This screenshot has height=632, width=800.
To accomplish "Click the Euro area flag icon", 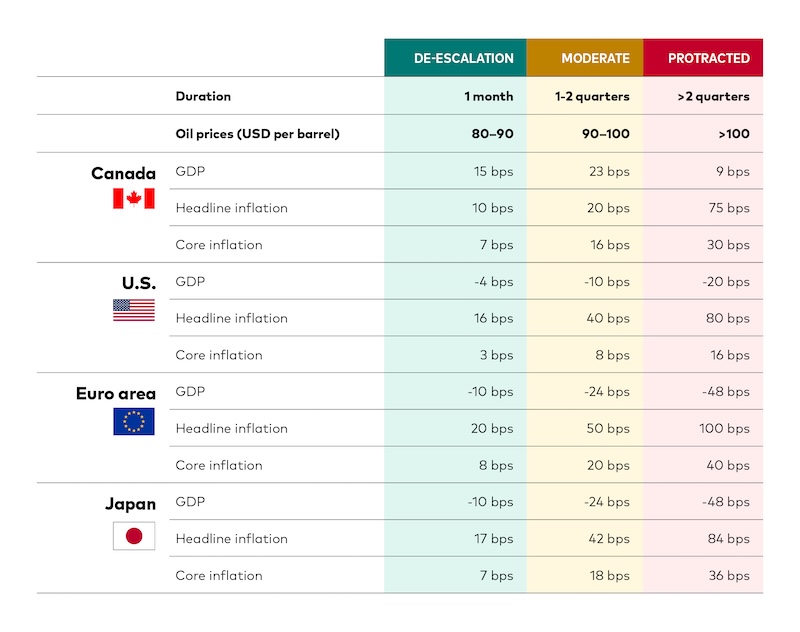I will pyautogui.click(x=133, y=421).
